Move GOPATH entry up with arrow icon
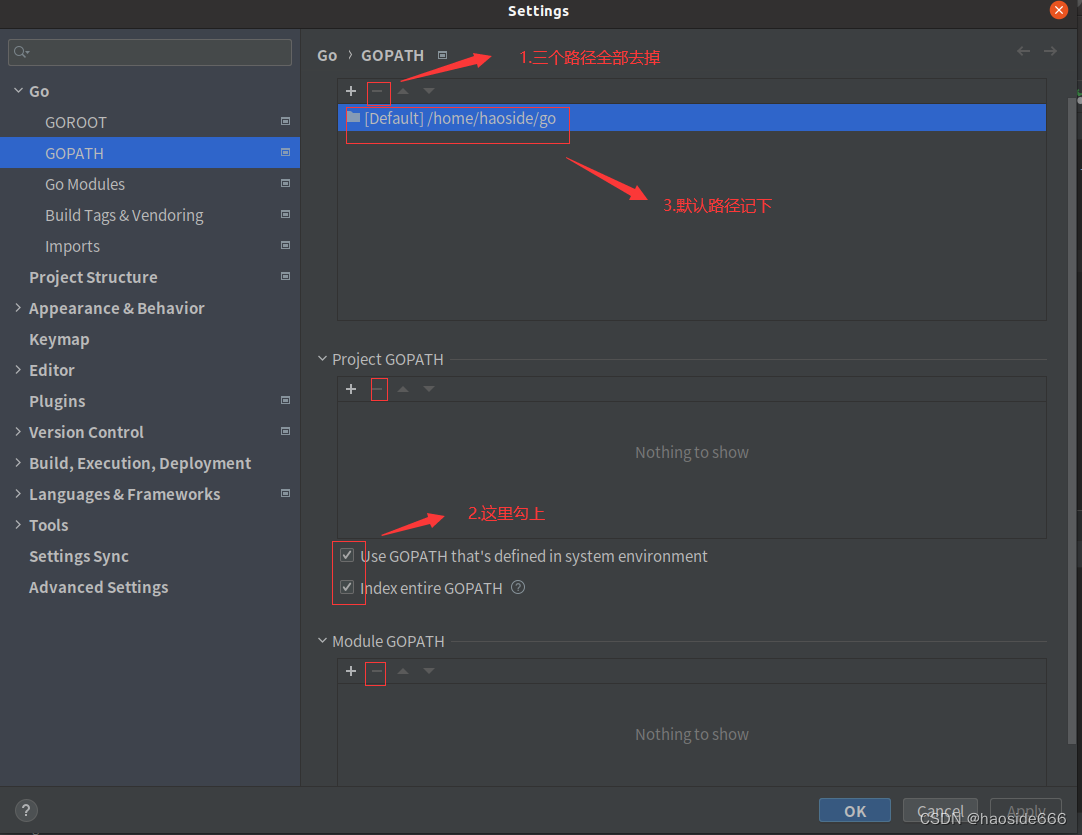 (x=402, y=91)
